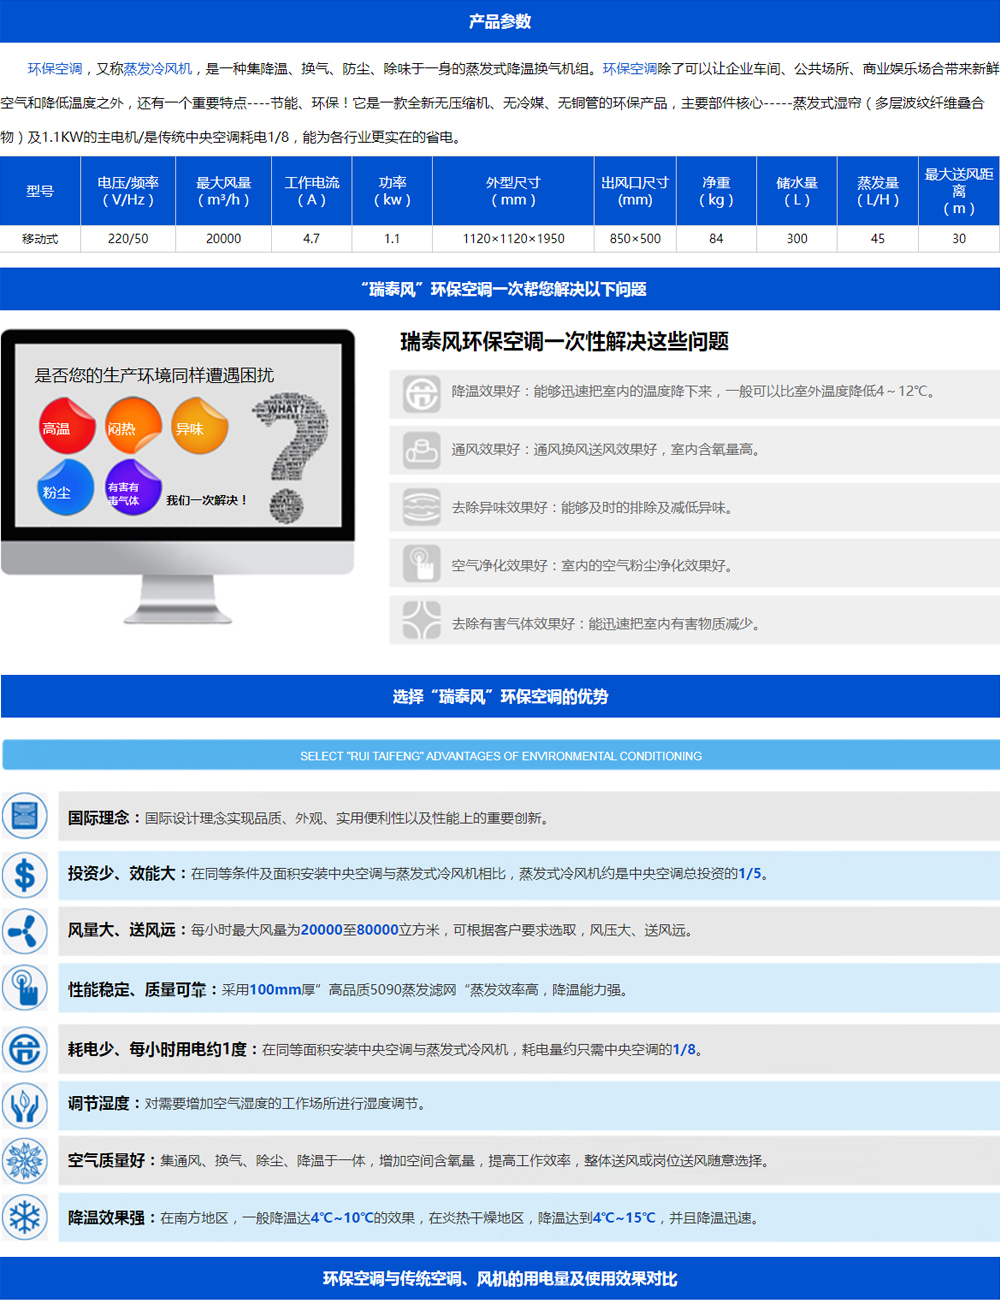Click the gray icon beside 通风效果好

pyautogui.click(x=421, y=451)
